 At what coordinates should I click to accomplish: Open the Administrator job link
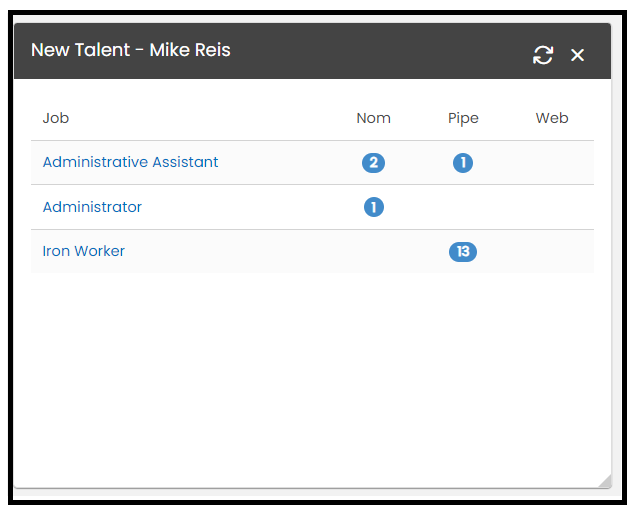(x=92, y=207)
